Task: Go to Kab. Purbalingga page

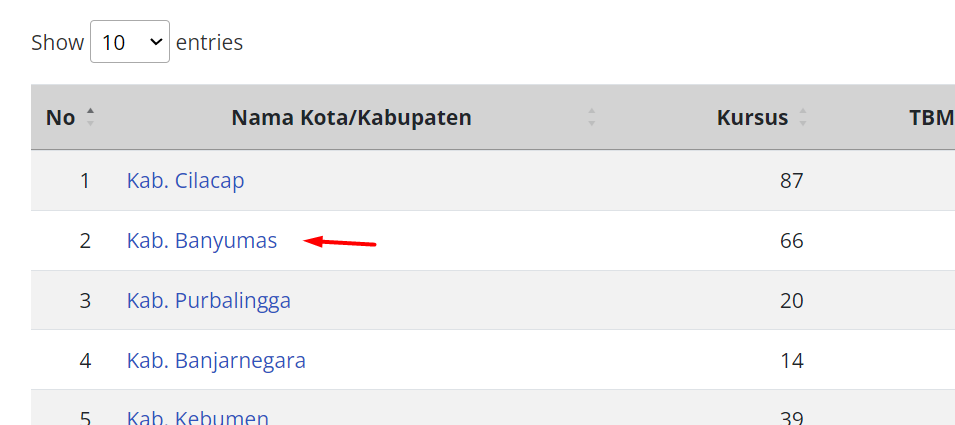Action: click(x=208, y=301)
